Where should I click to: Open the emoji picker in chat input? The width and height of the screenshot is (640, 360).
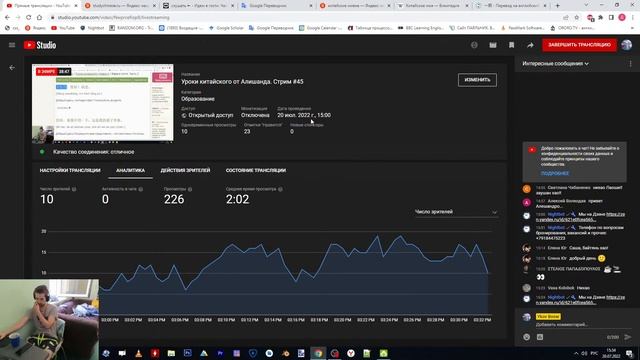527,337
